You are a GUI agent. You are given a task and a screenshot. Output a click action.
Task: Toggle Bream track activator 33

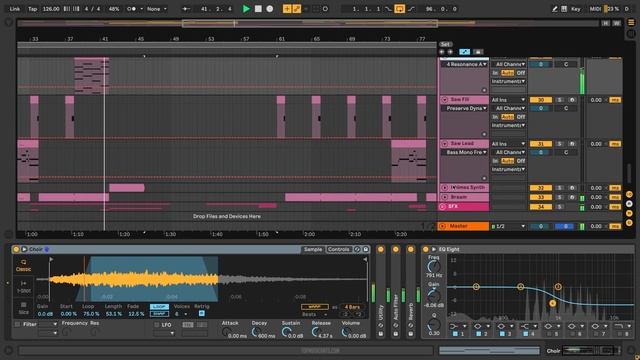[x=541, y=197]
